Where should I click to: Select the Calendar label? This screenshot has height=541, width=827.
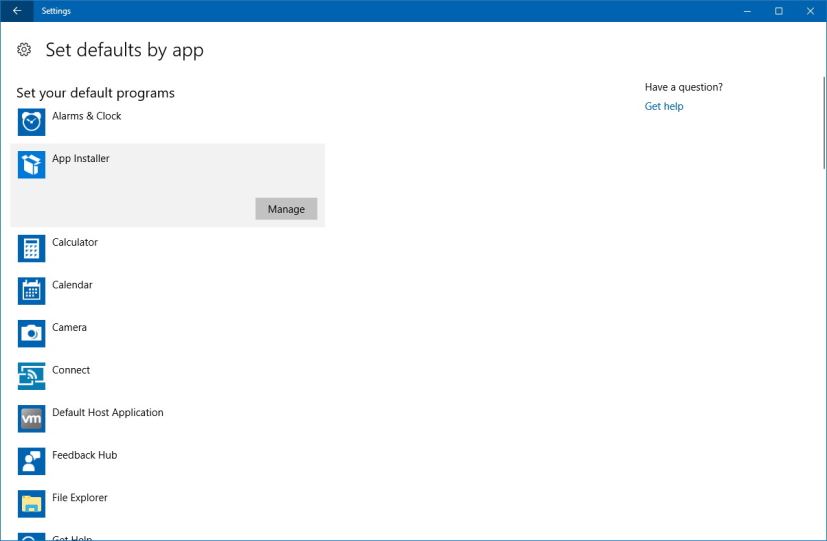(x=72, y=285)
